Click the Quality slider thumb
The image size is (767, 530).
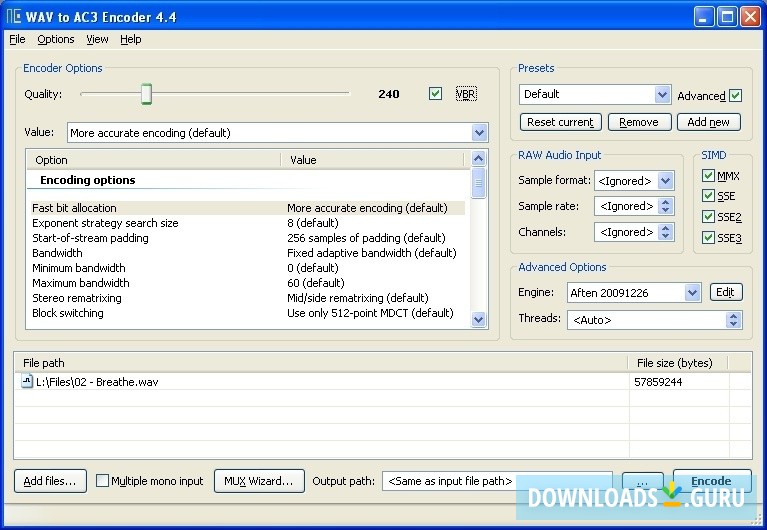pyautogui.click(x=146, y=93)
